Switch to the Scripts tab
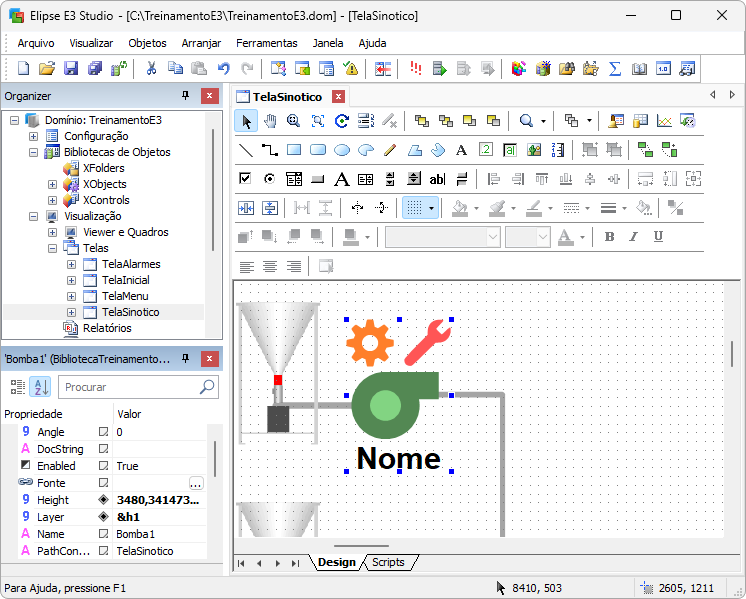The height and width of the screenshot is (599, 746). (x=388, y=562)
